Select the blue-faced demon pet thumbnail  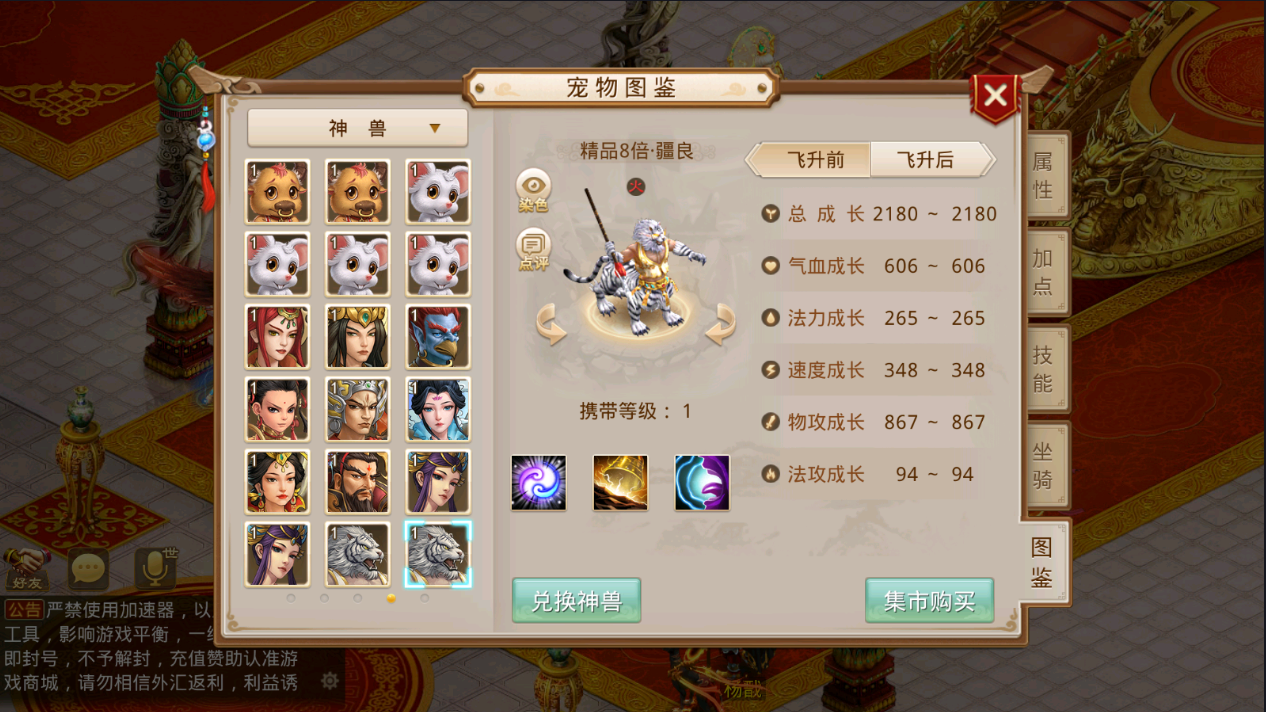(x=438, y=336)
